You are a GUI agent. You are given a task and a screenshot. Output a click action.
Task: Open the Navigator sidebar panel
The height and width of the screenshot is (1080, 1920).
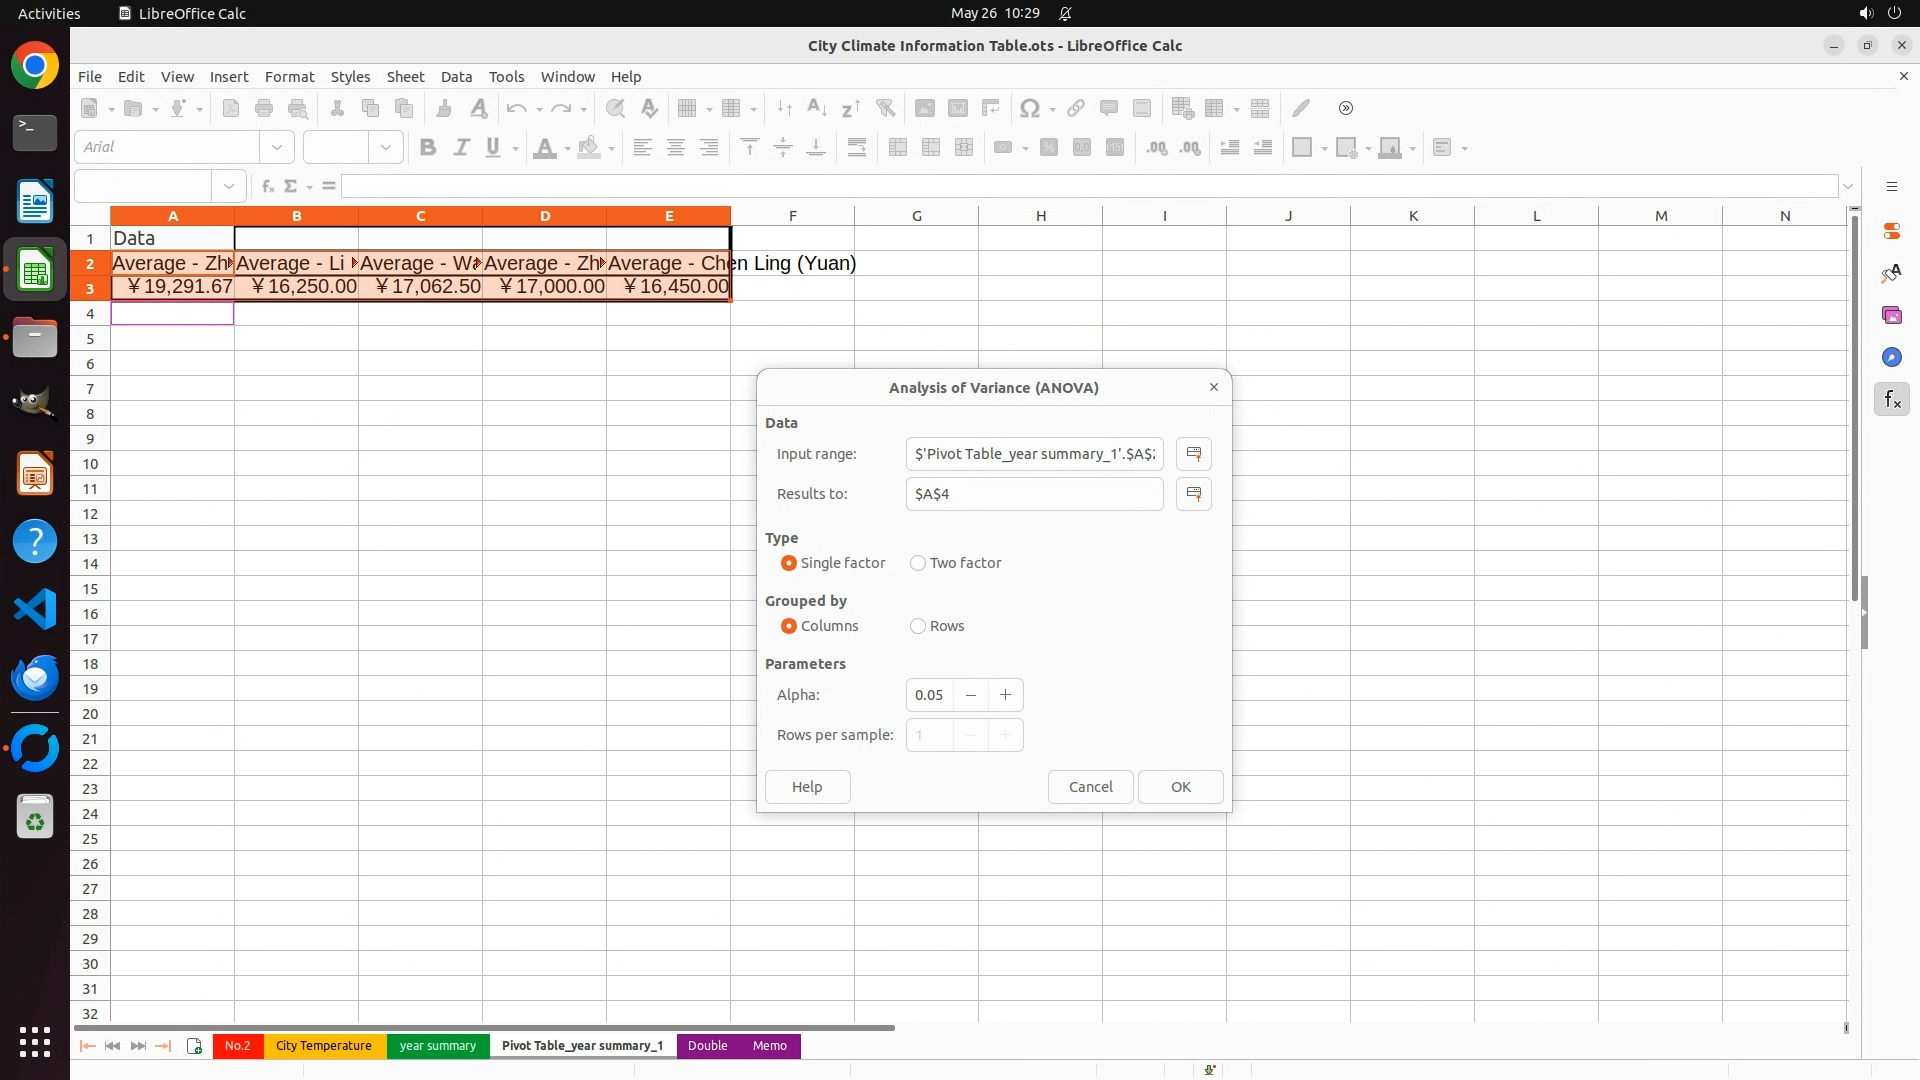(1891, 358)
